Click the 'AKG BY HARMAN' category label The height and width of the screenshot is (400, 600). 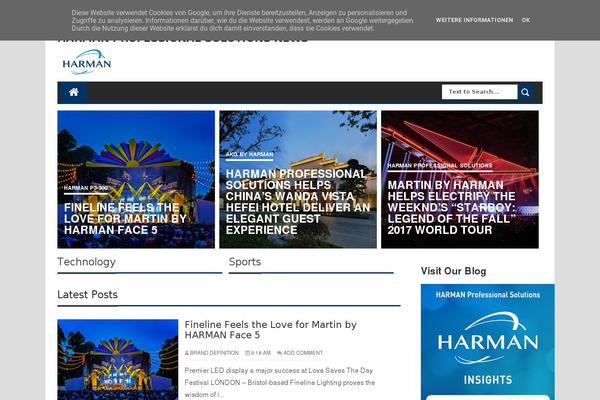click(249, 154)
